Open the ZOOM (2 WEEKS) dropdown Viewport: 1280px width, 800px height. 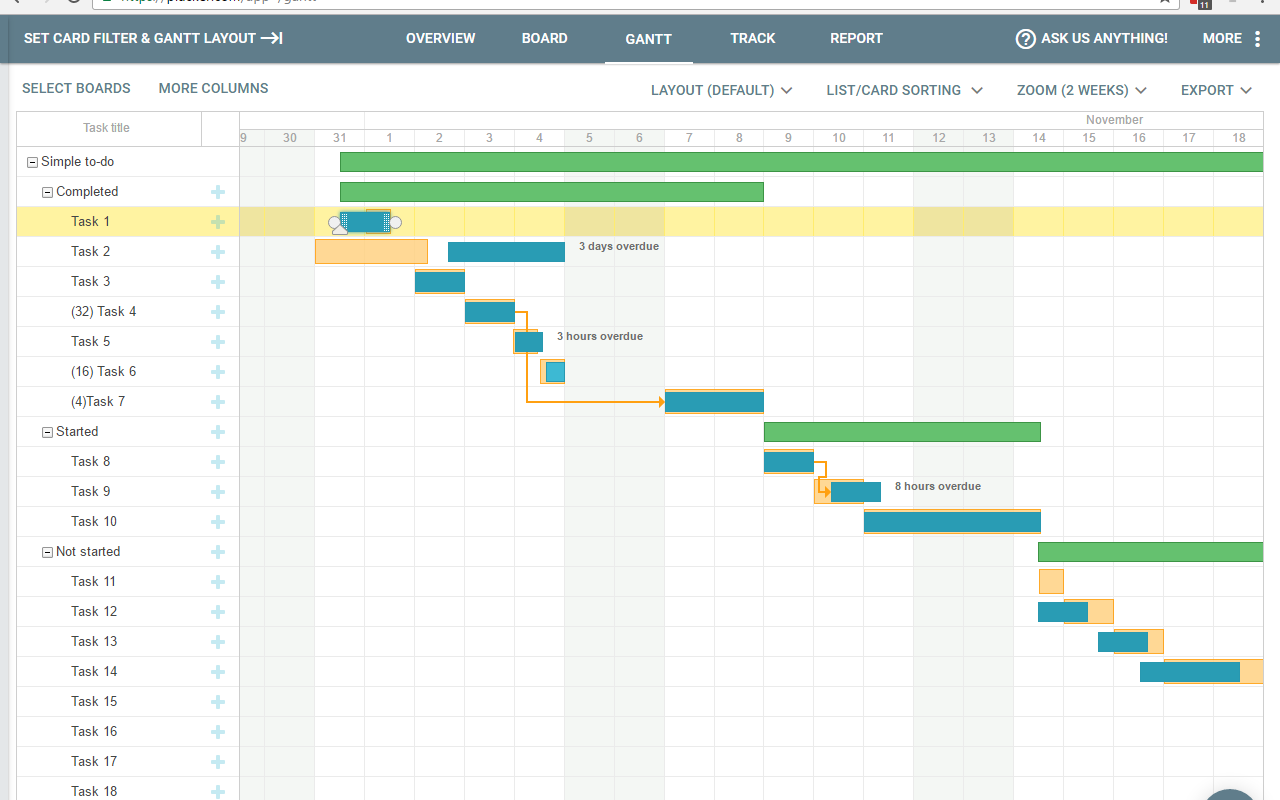[x=1081, y=90]
